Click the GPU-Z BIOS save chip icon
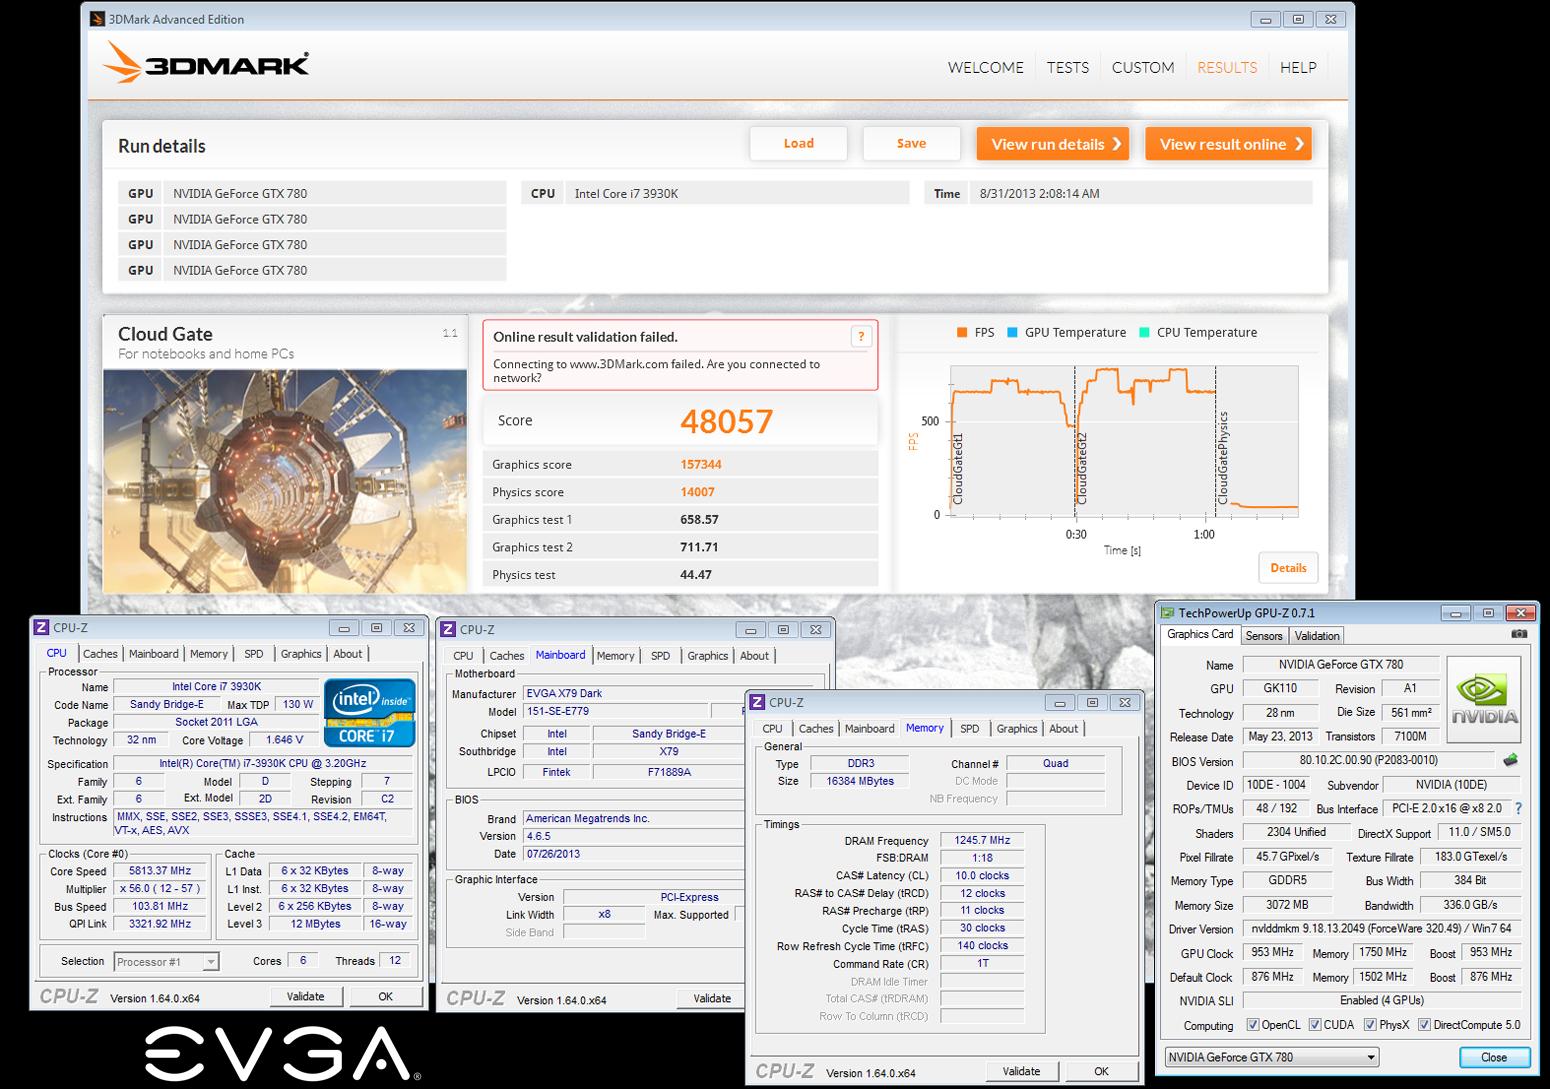This screenshot has width=1550, height=1089. [1510, 760]
